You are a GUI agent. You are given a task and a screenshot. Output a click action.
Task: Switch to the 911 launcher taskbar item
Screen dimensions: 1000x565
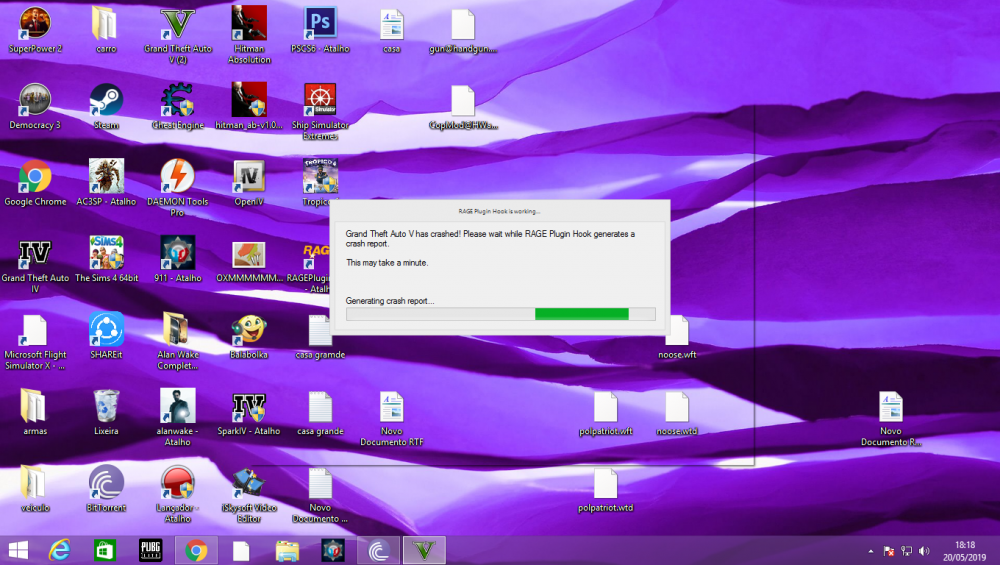(333, 550)
